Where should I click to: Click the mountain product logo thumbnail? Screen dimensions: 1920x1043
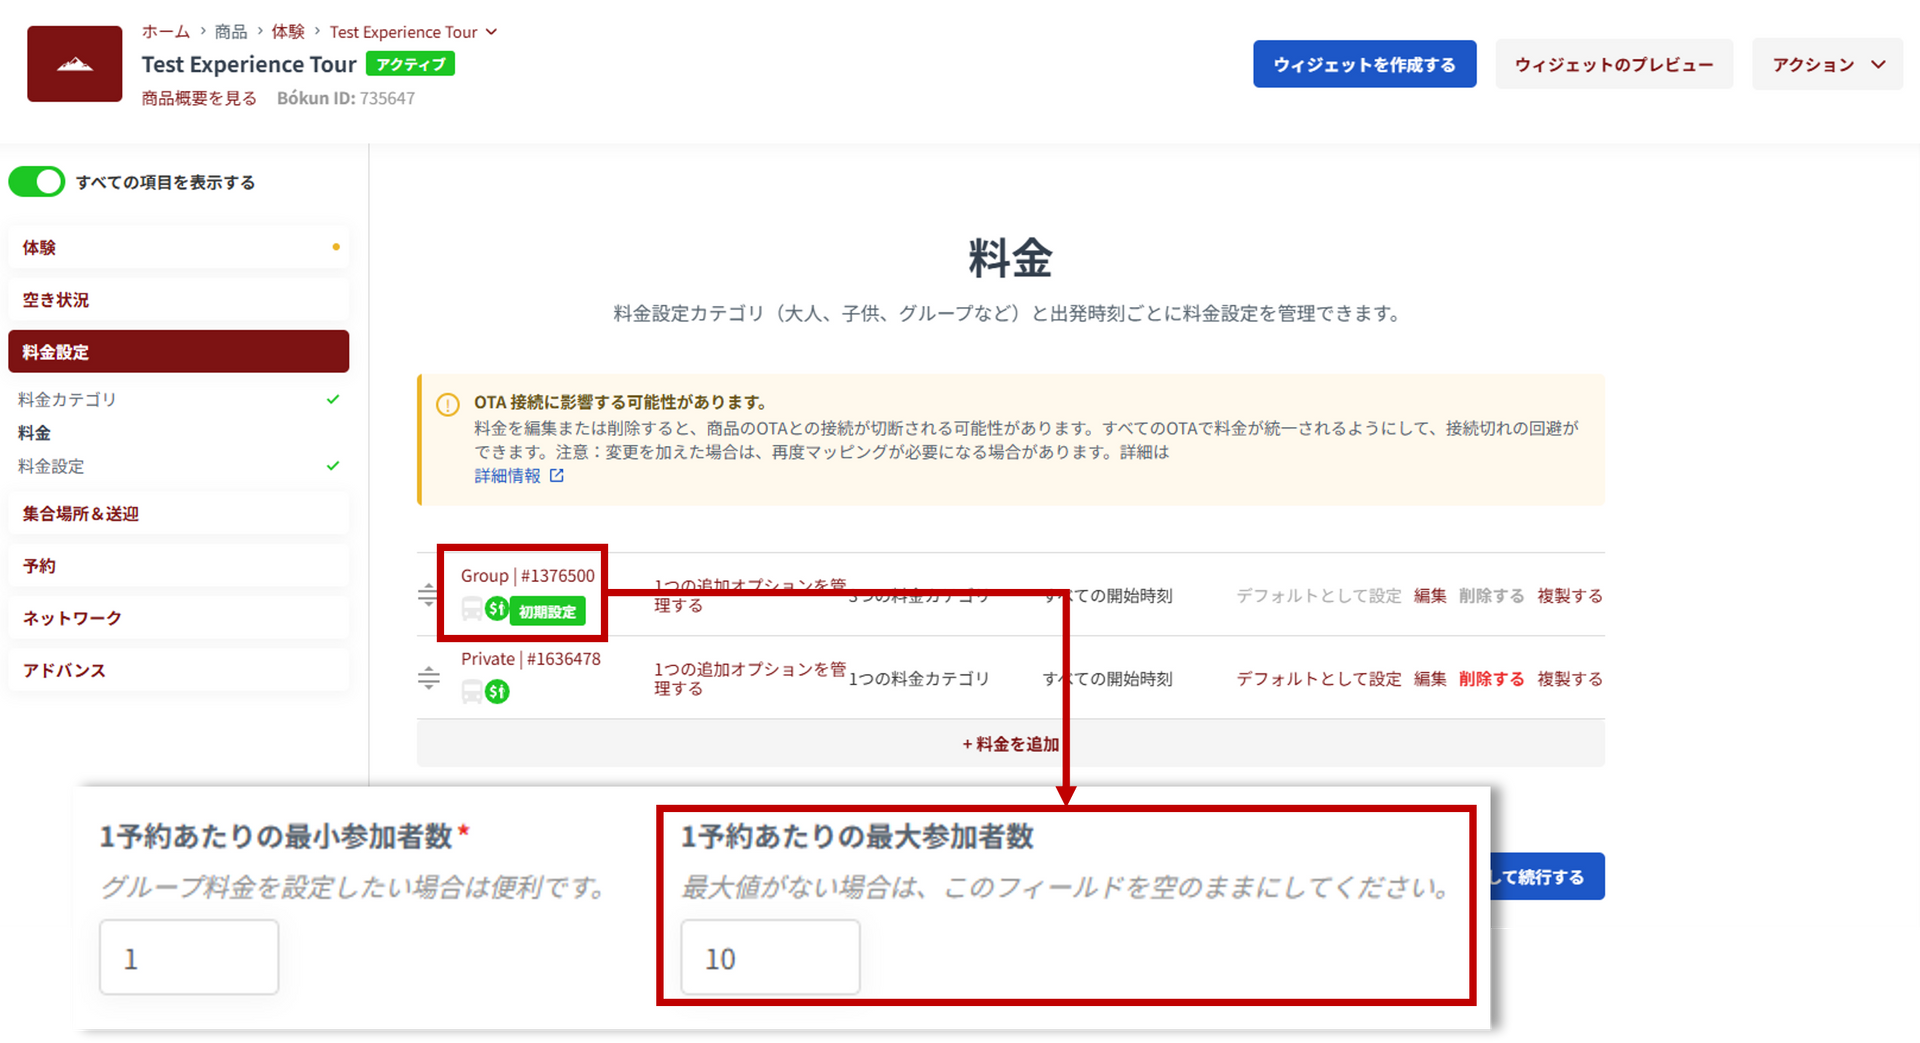[x=74, y=64]
